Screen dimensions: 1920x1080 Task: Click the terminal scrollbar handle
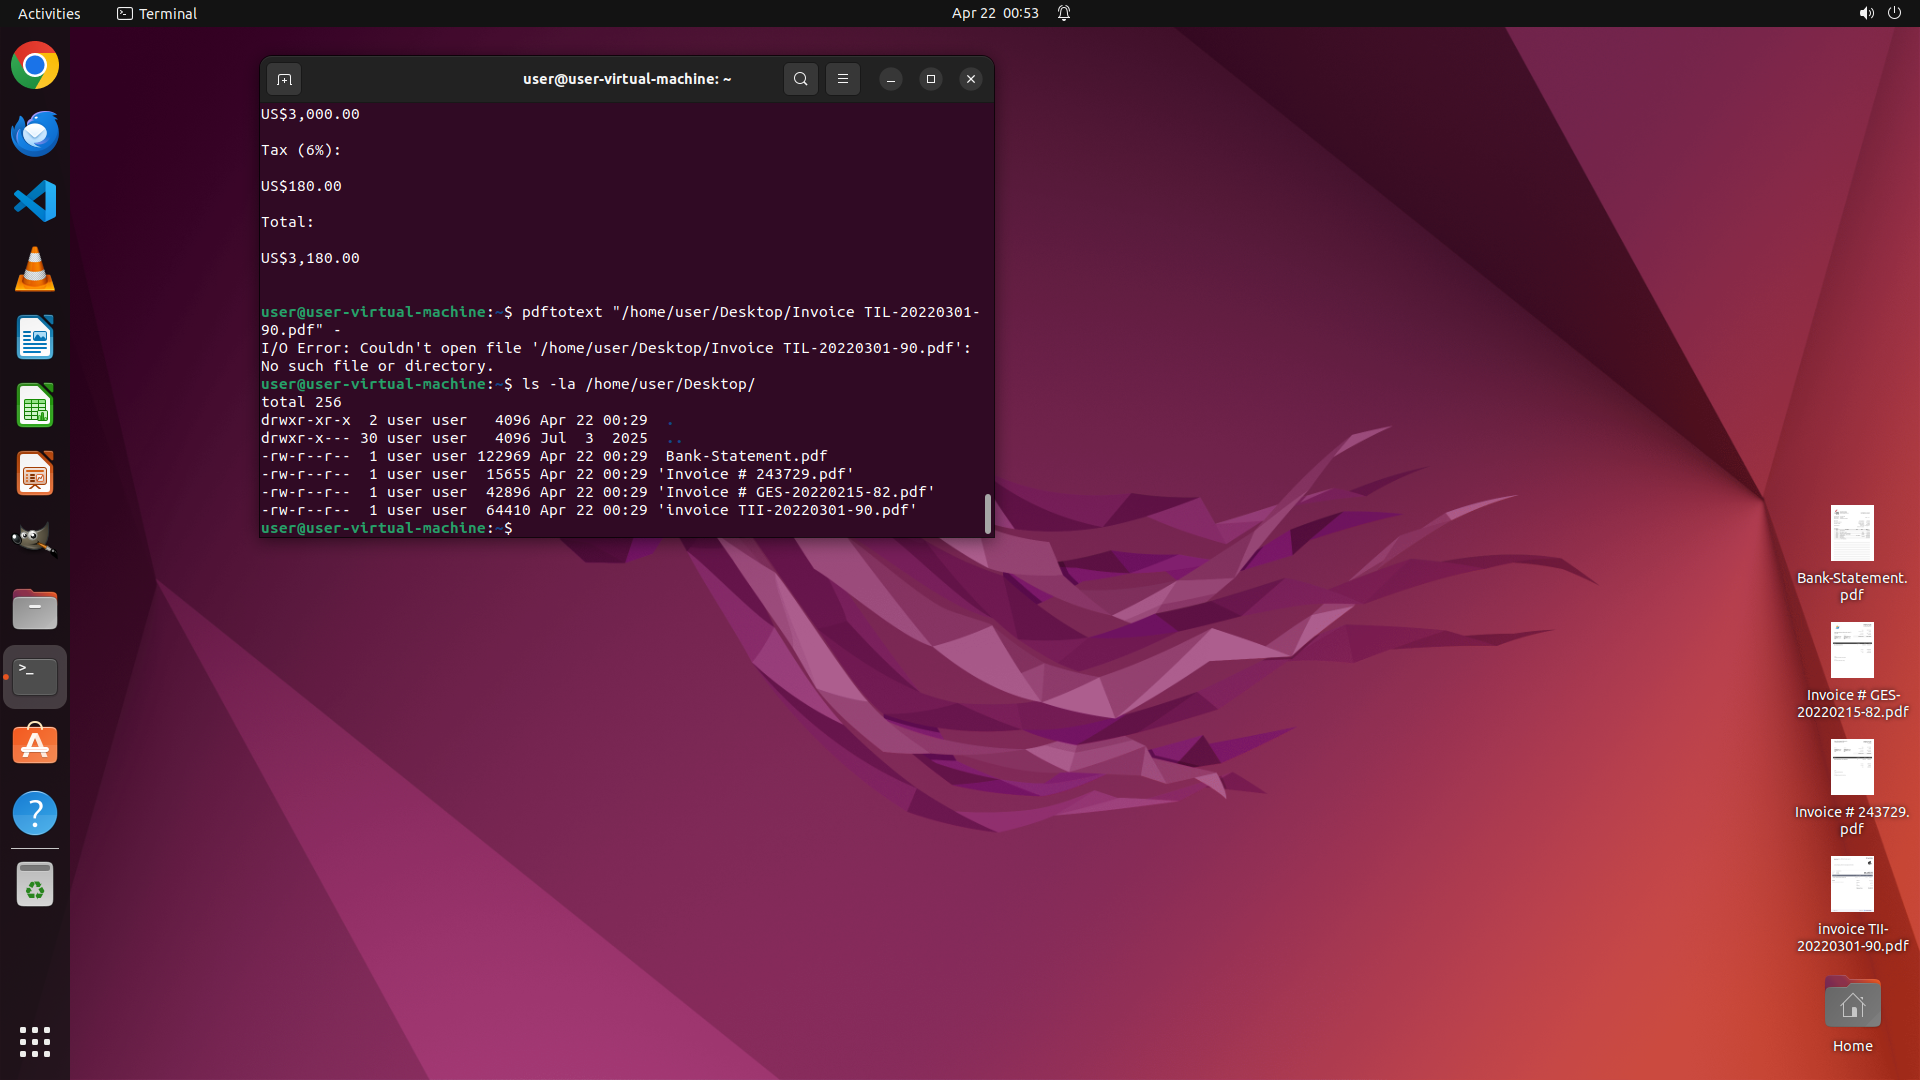click(988, 514)
